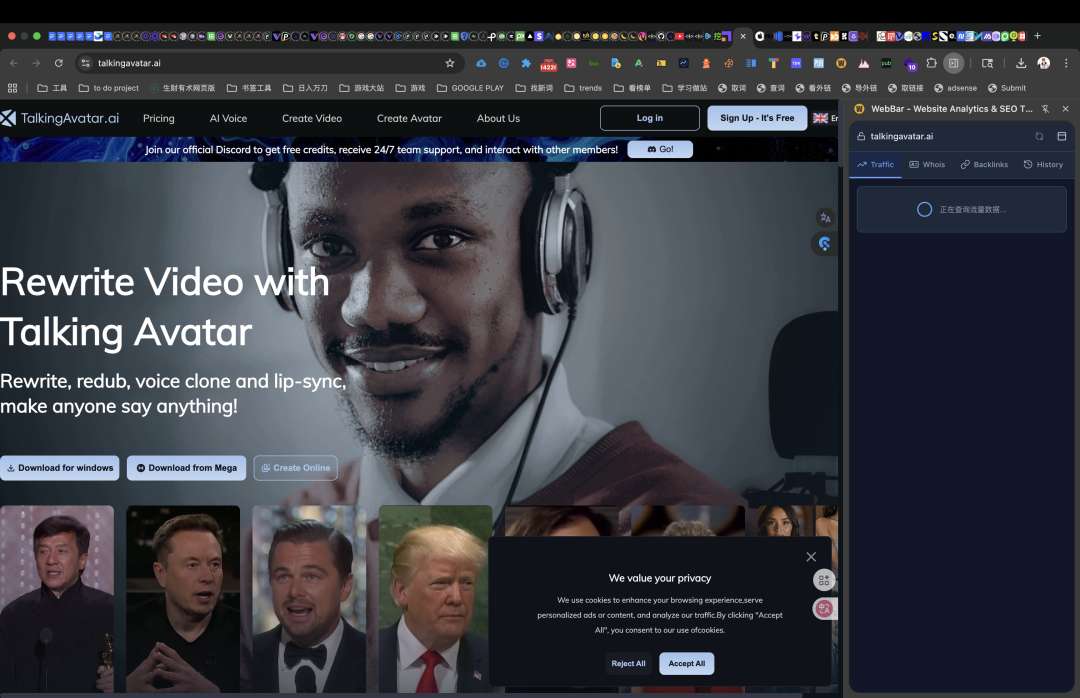
Task: Open the Create Video menu item
Action: click(312, 119)
